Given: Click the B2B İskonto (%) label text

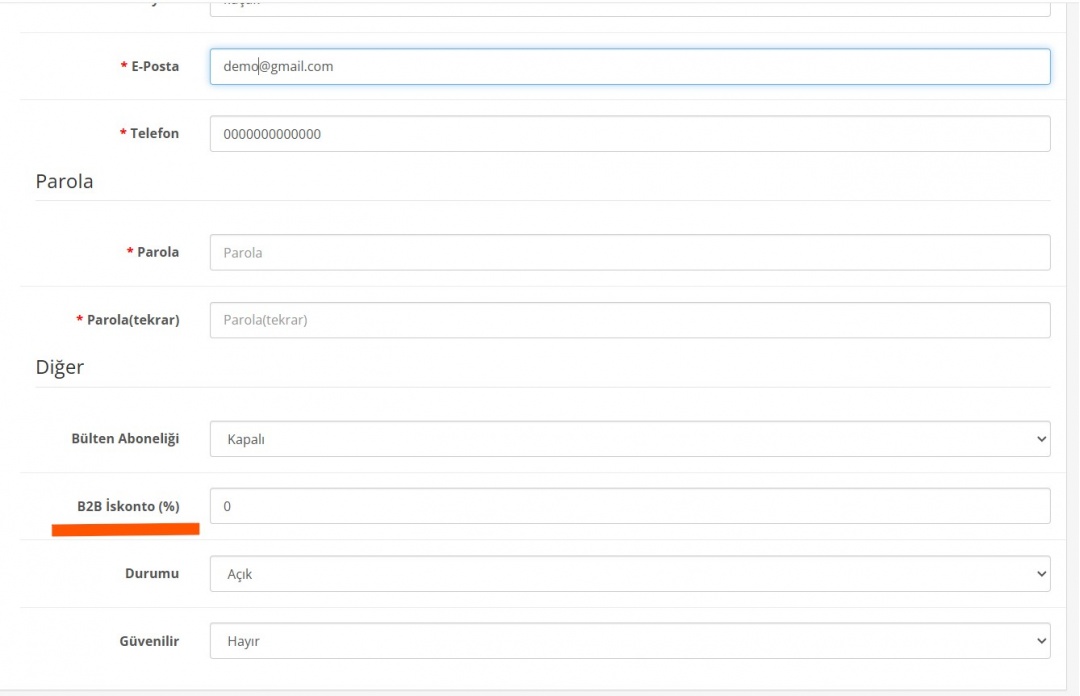Looking at the screenshot, I should click(128, 506).
